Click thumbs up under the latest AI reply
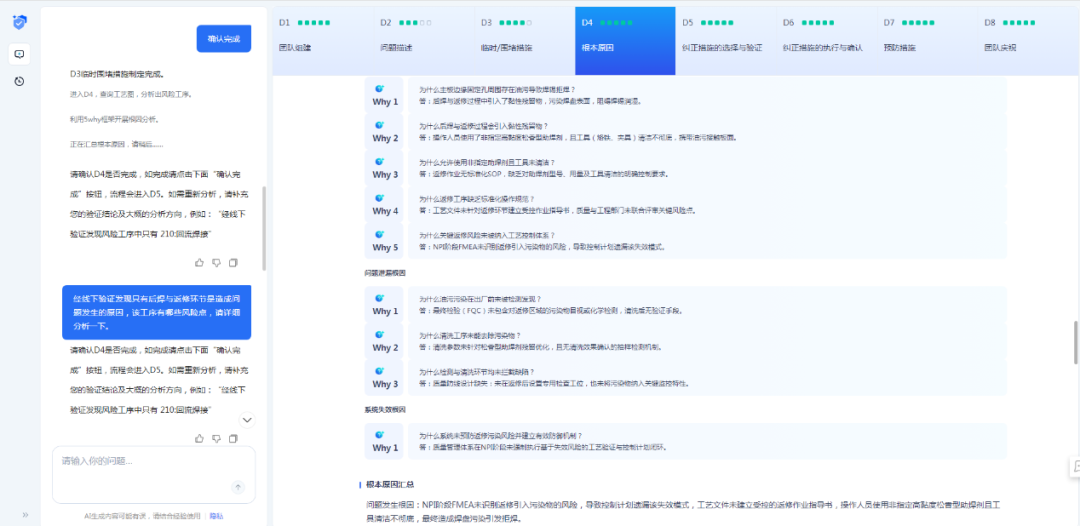The image size is (1080, 526). click(x=199, y=438)
